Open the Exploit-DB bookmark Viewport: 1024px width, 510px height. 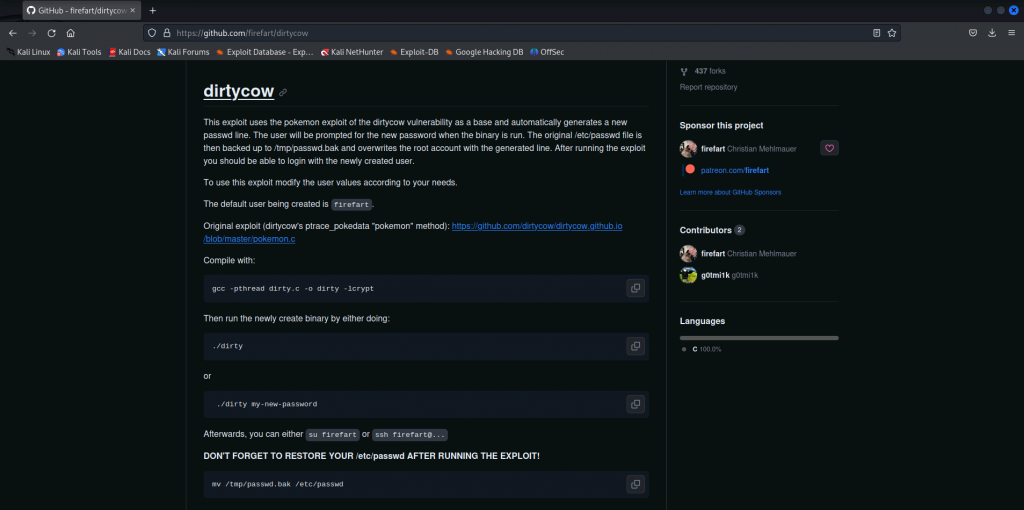coord(414,52)
